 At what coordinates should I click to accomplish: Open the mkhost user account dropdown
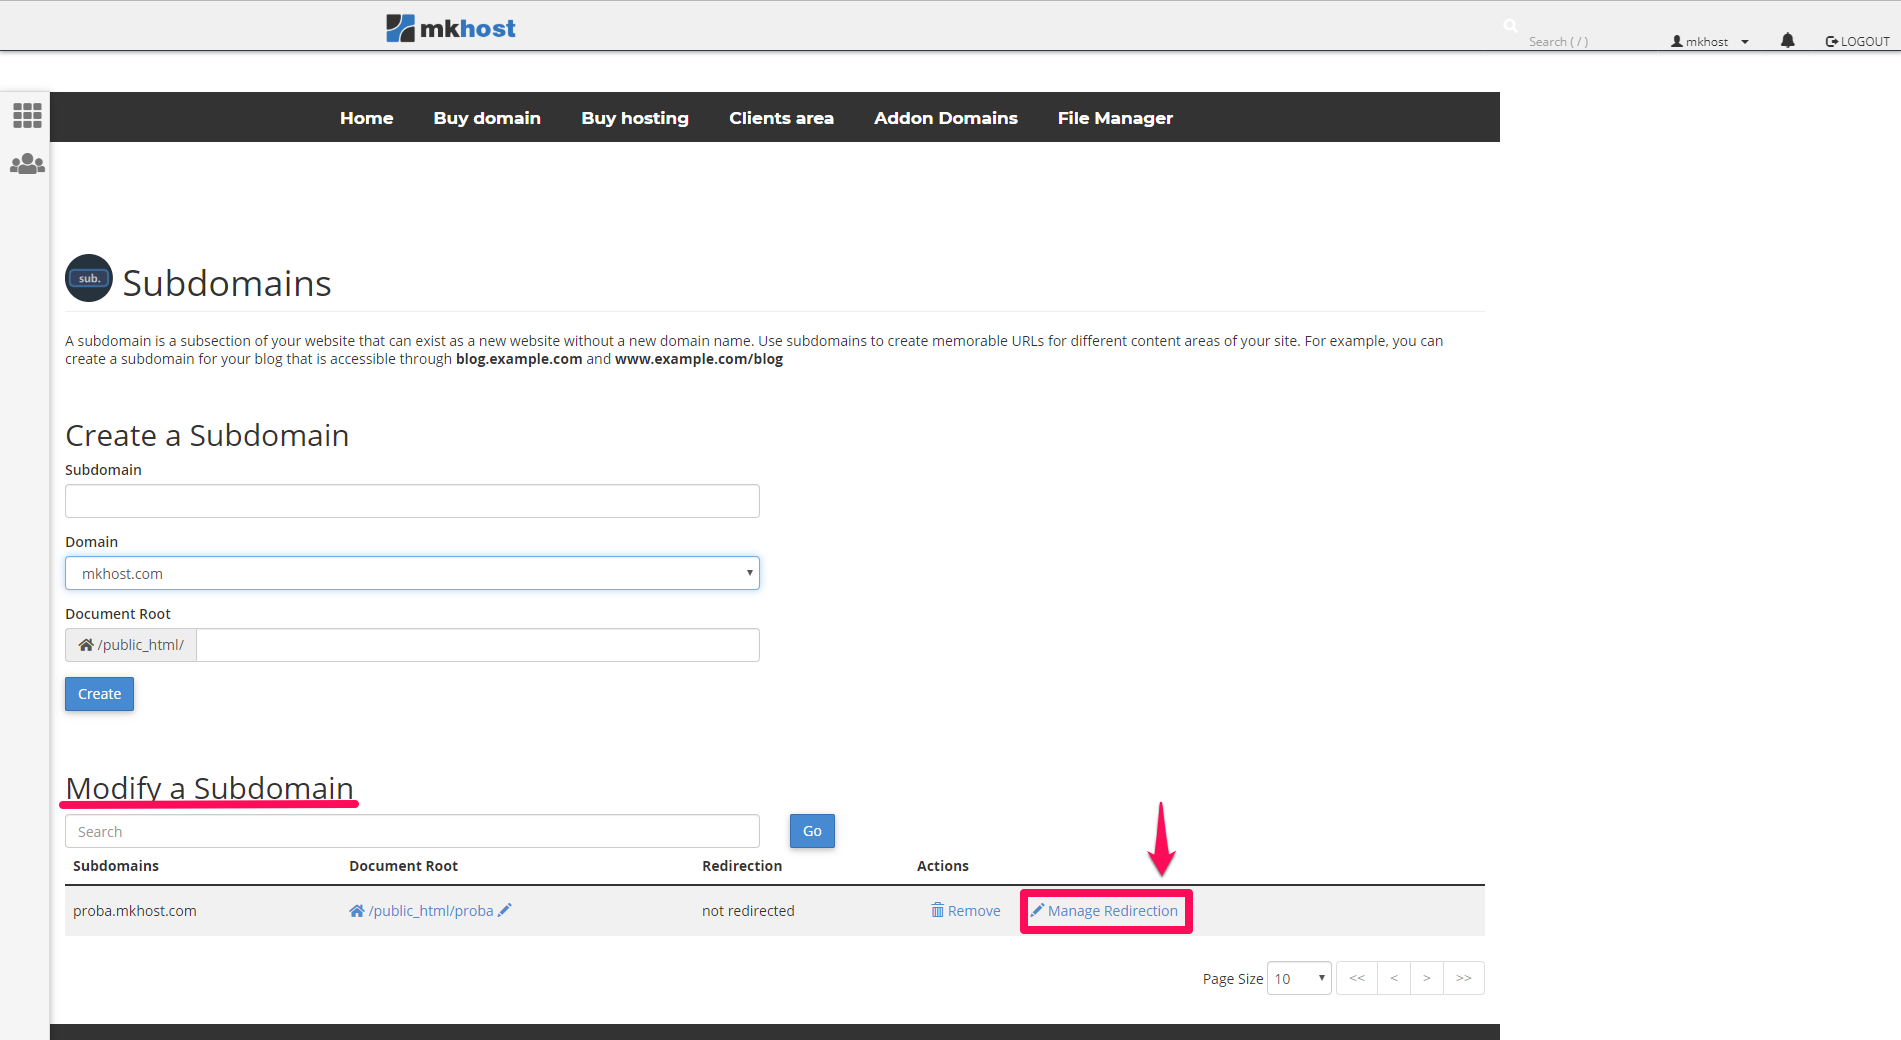click(1709, 42)
